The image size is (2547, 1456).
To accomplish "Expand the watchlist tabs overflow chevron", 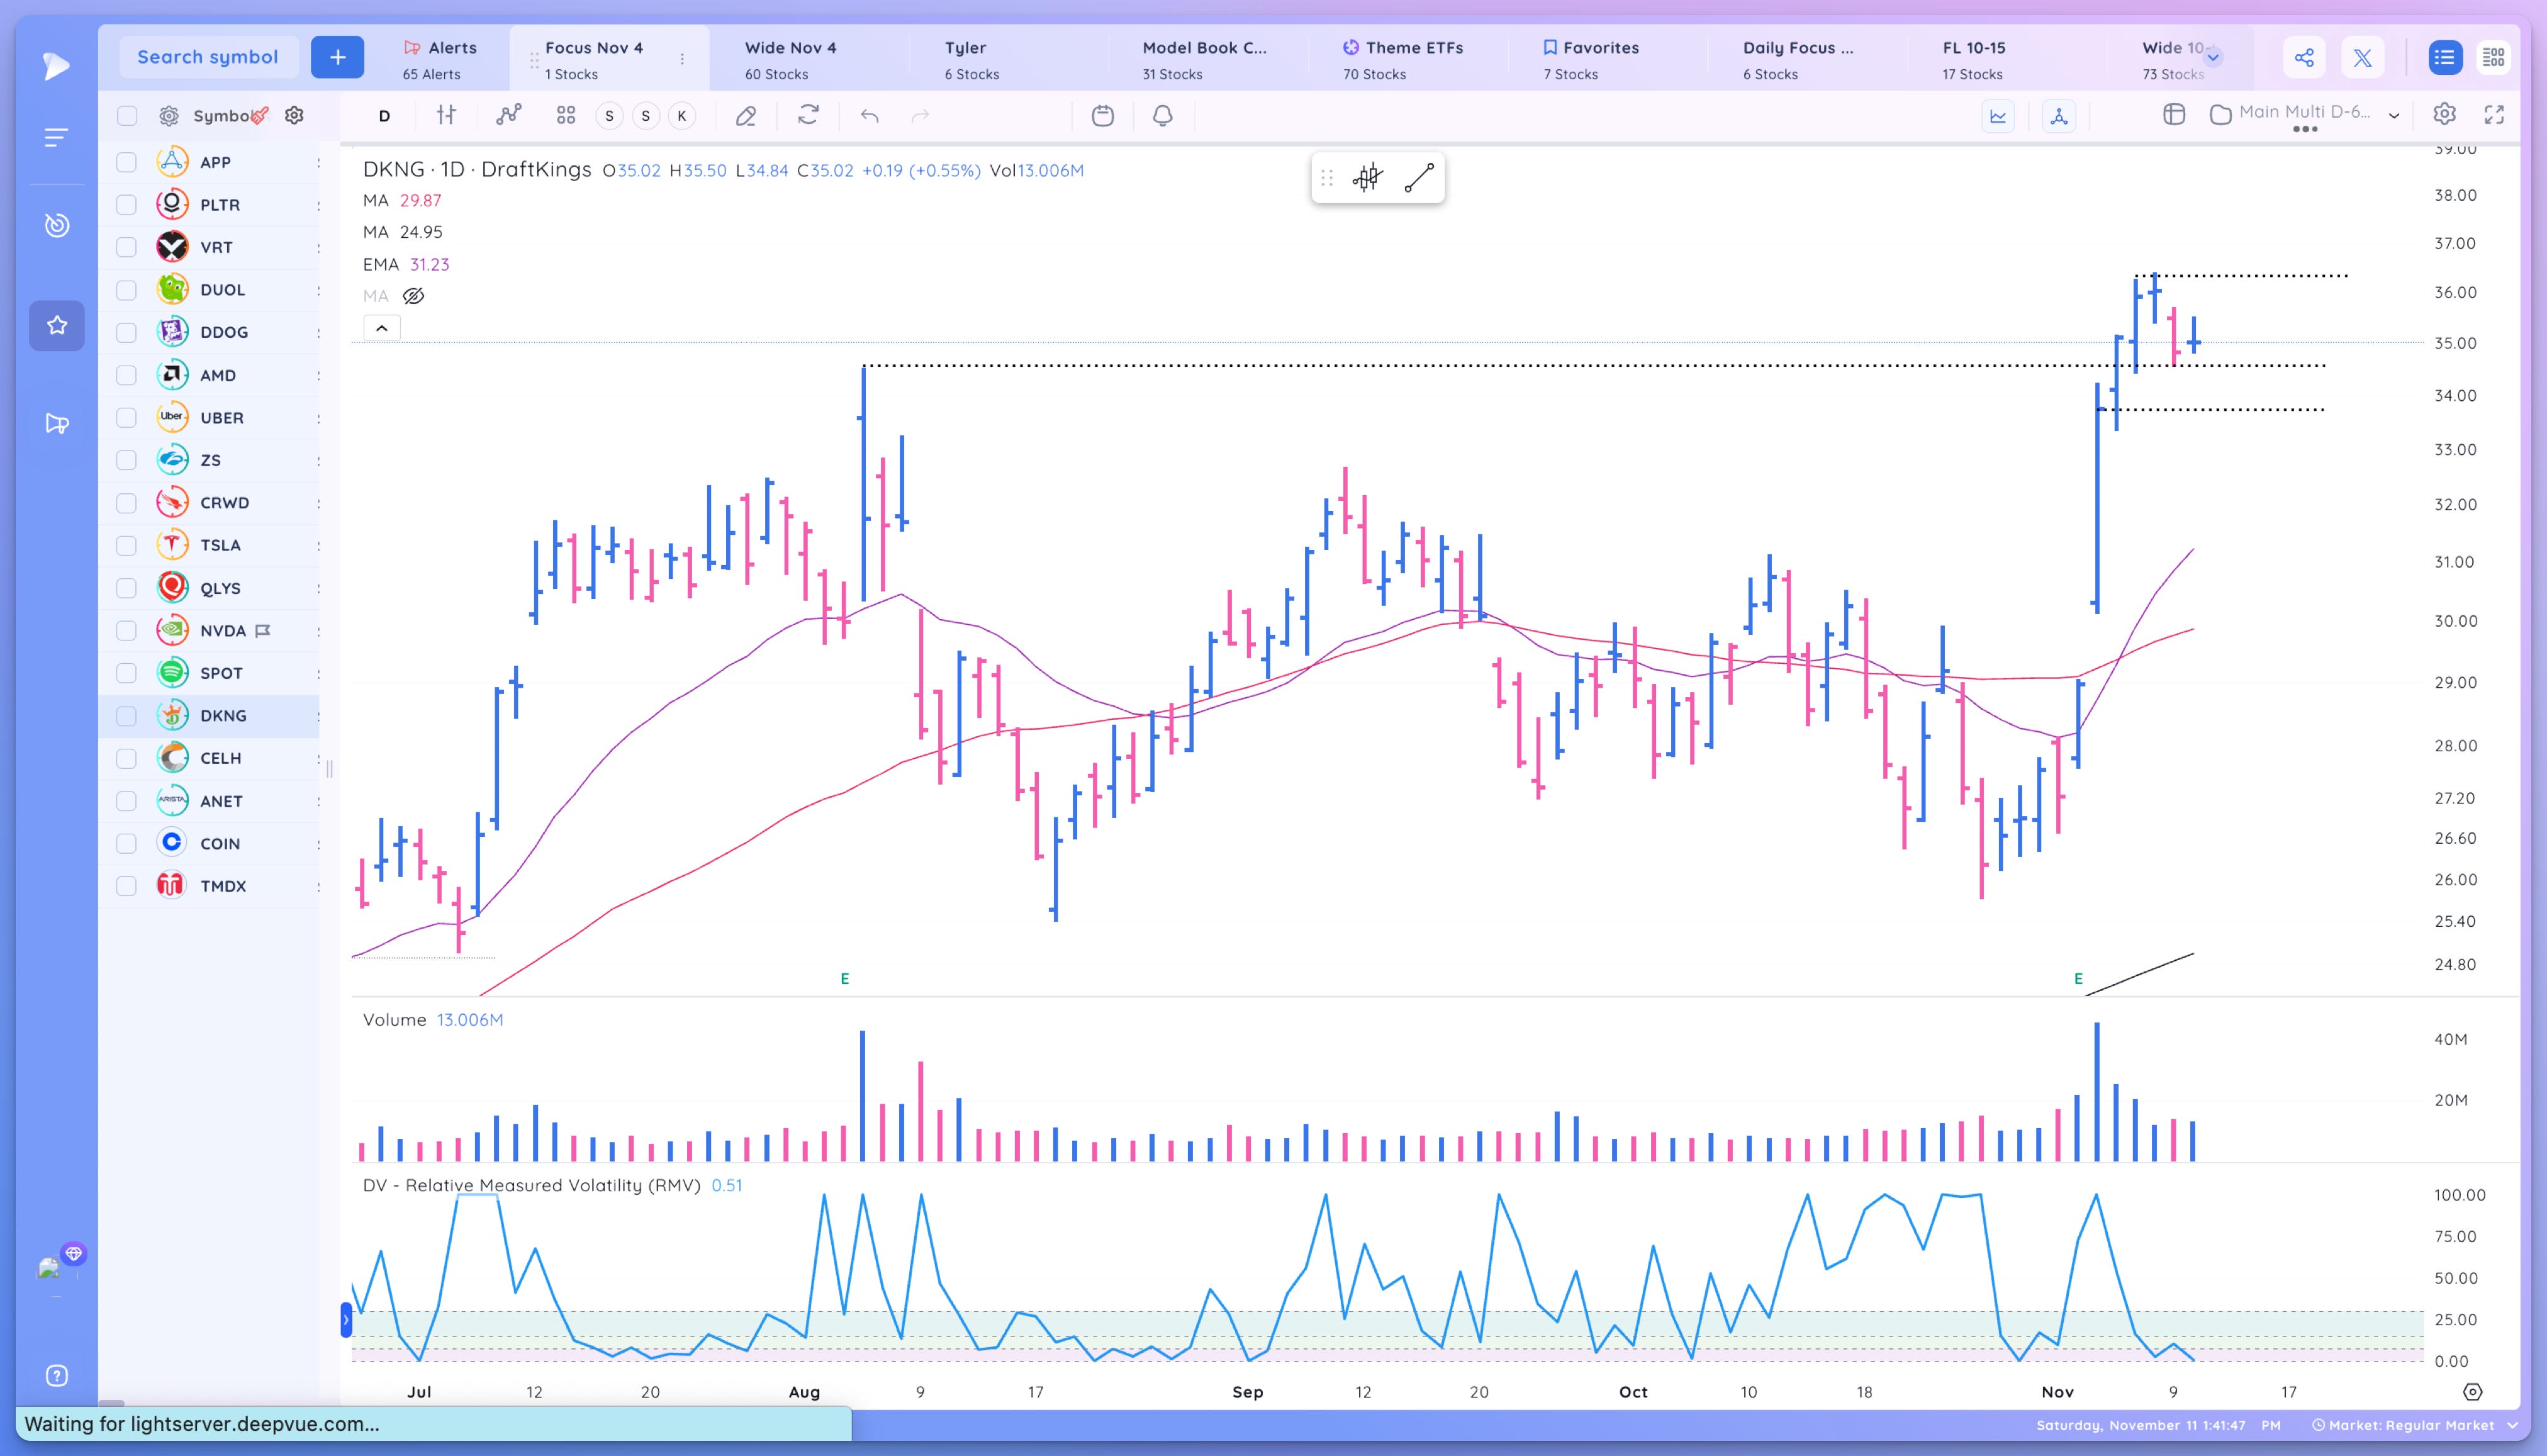I will 2213,57.
